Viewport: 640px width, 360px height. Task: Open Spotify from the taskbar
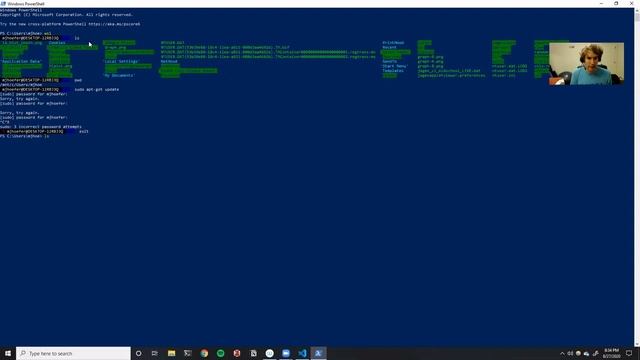click(x=220, y=353)
